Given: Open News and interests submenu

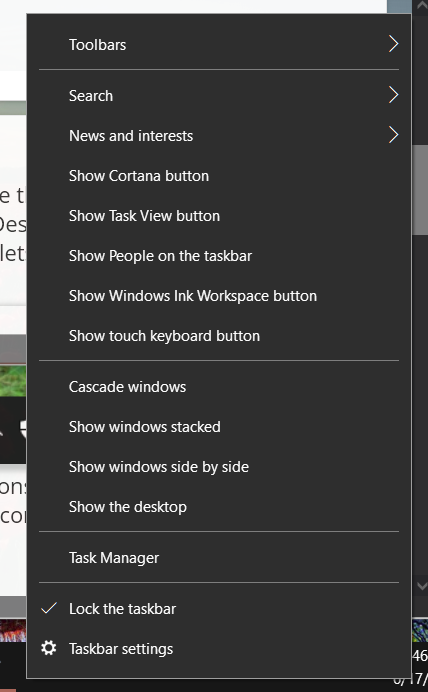Looking at the screenshot, I should (x=219, y=135).
